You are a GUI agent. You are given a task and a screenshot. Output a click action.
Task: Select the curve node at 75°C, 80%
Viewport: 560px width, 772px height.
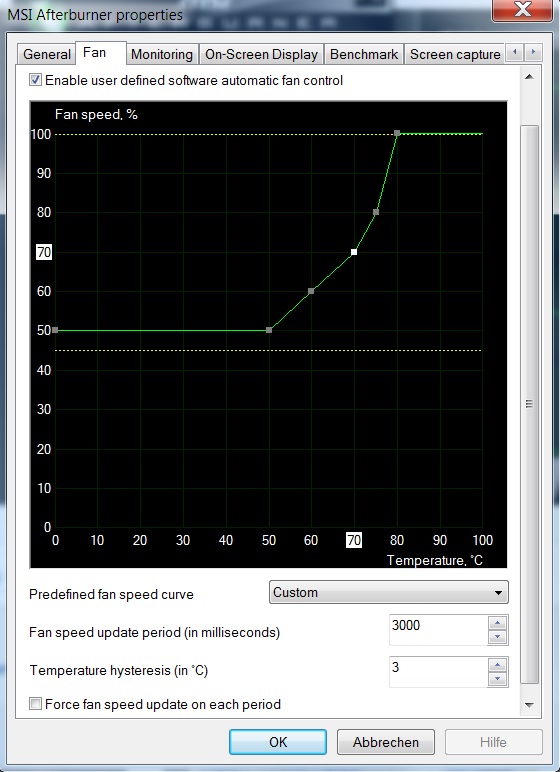coord(376,212)
